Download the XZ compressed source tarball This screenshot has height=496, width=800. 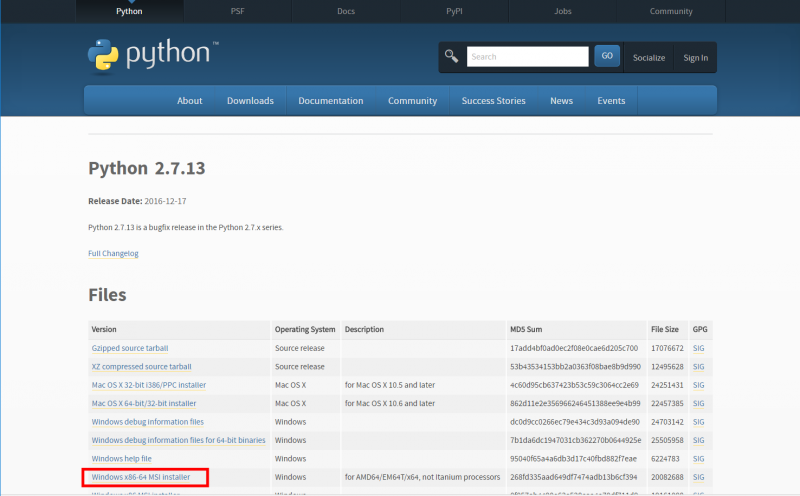point(141,367)
